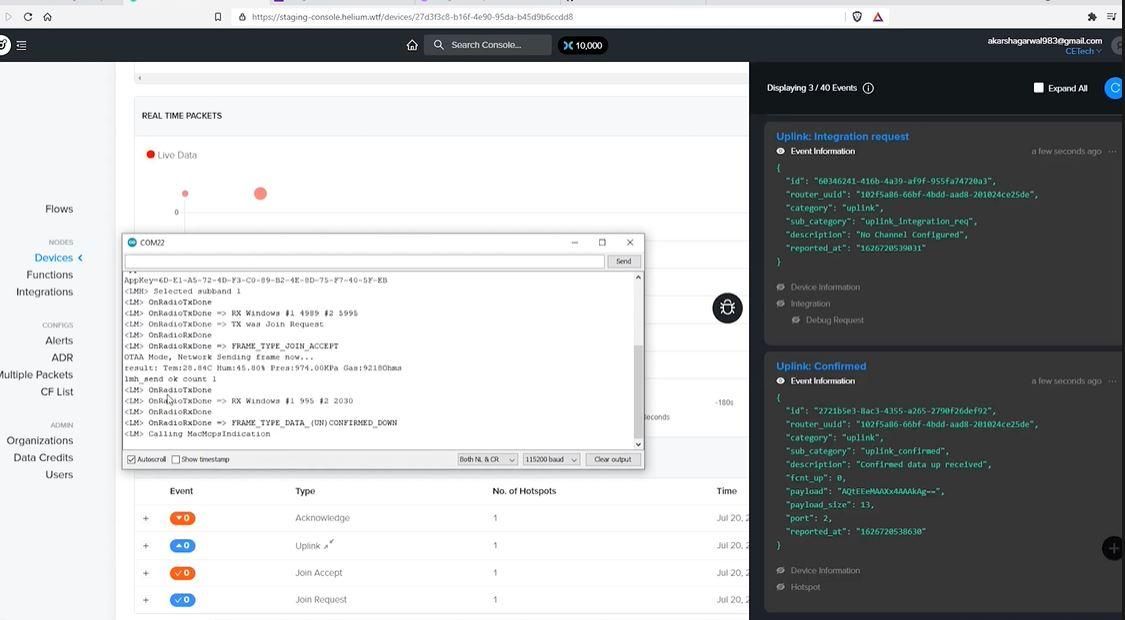
Task: Open the debug bug icon button
Action: click(727, 309)
